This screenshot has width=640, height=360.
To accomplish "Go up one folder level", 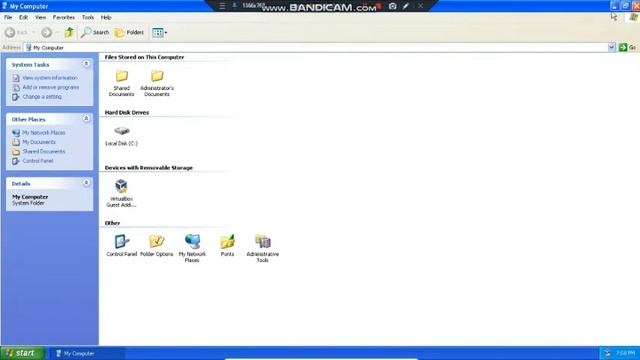I will [69, 32].
